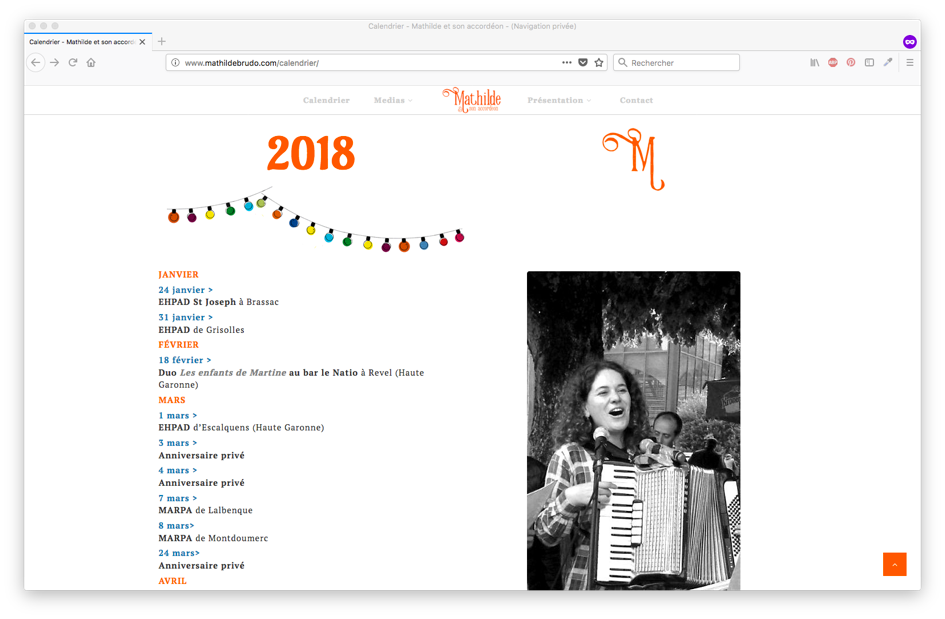The image size is (945, 619).
Task: Open the Firefox hamburger menu
Action: pyautogui.click(x=910, y=63)
